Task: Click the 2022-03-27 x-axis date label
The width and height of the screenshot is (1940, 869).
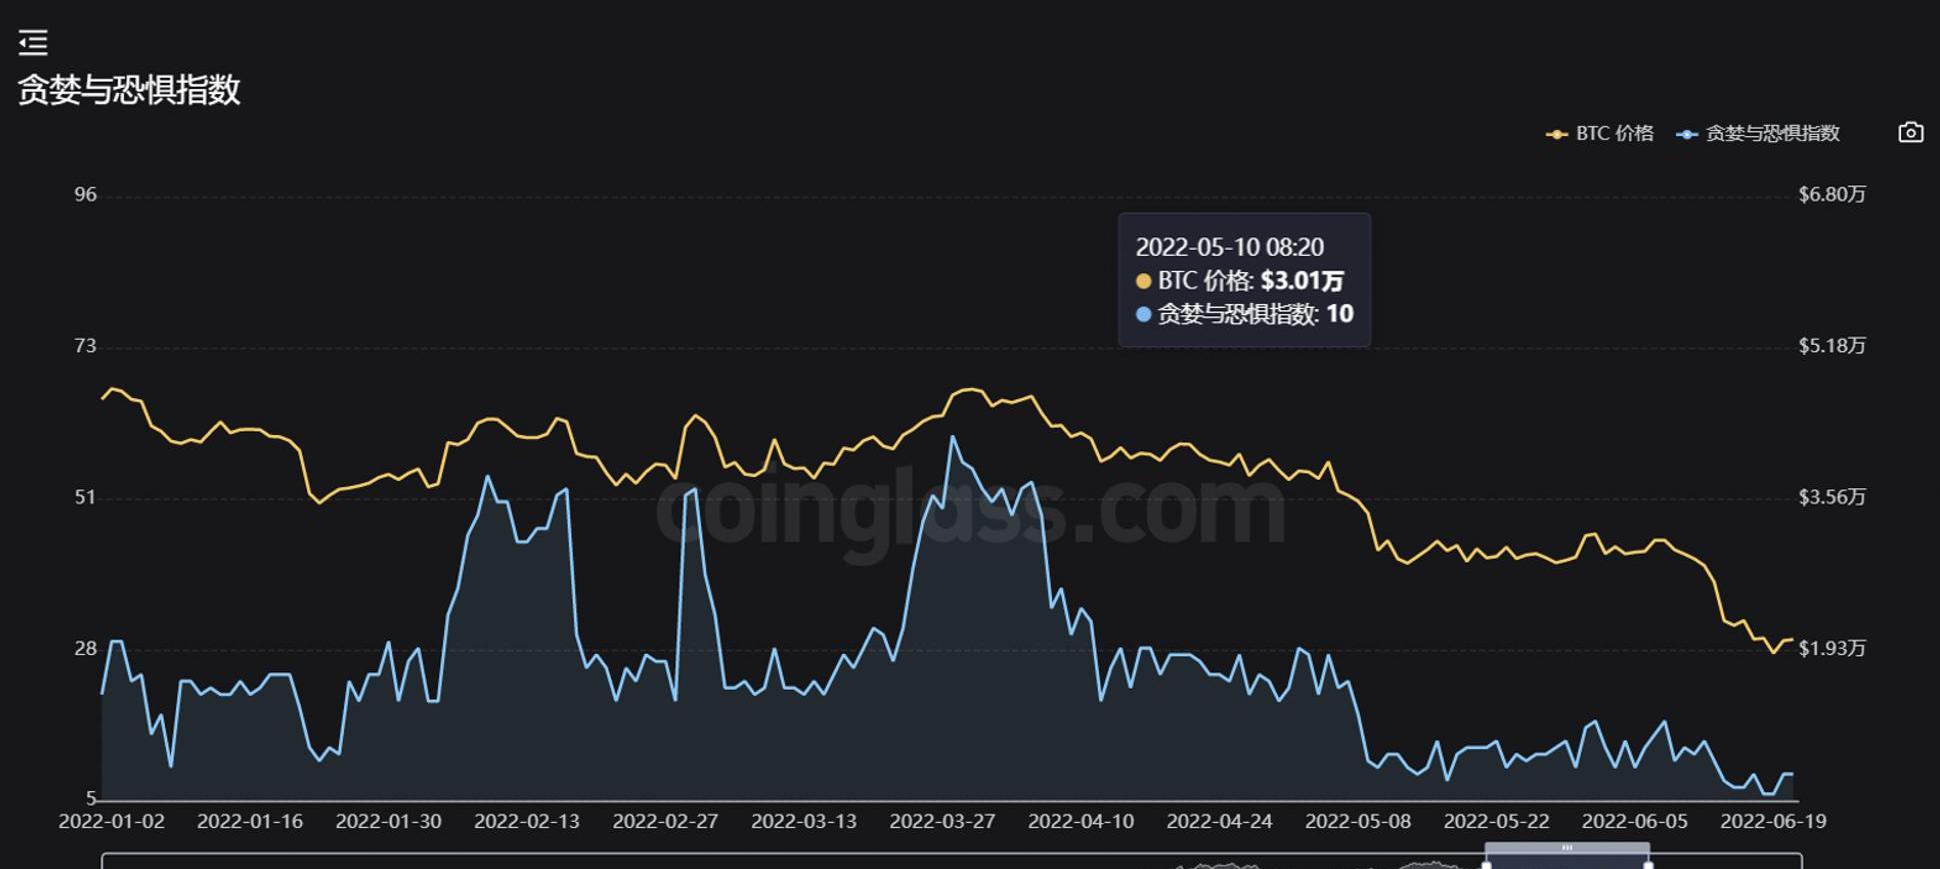Action: click(x=942, y=821)
